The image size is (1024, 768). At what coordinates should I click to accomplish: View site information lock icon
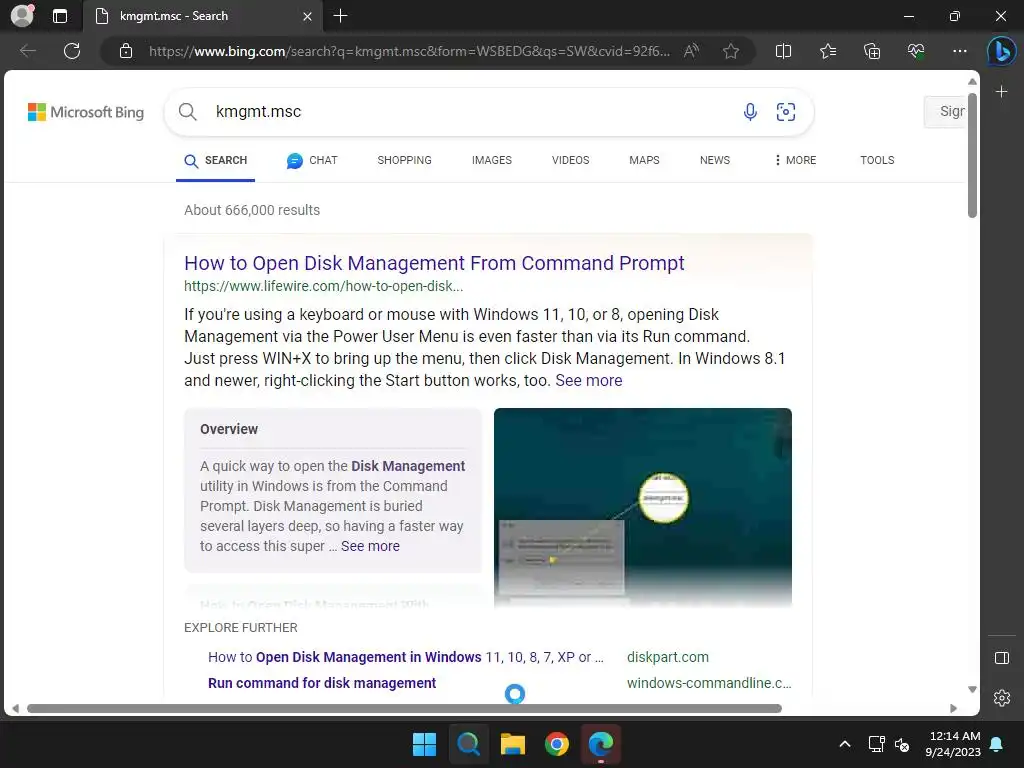click(x=126, y=51)
